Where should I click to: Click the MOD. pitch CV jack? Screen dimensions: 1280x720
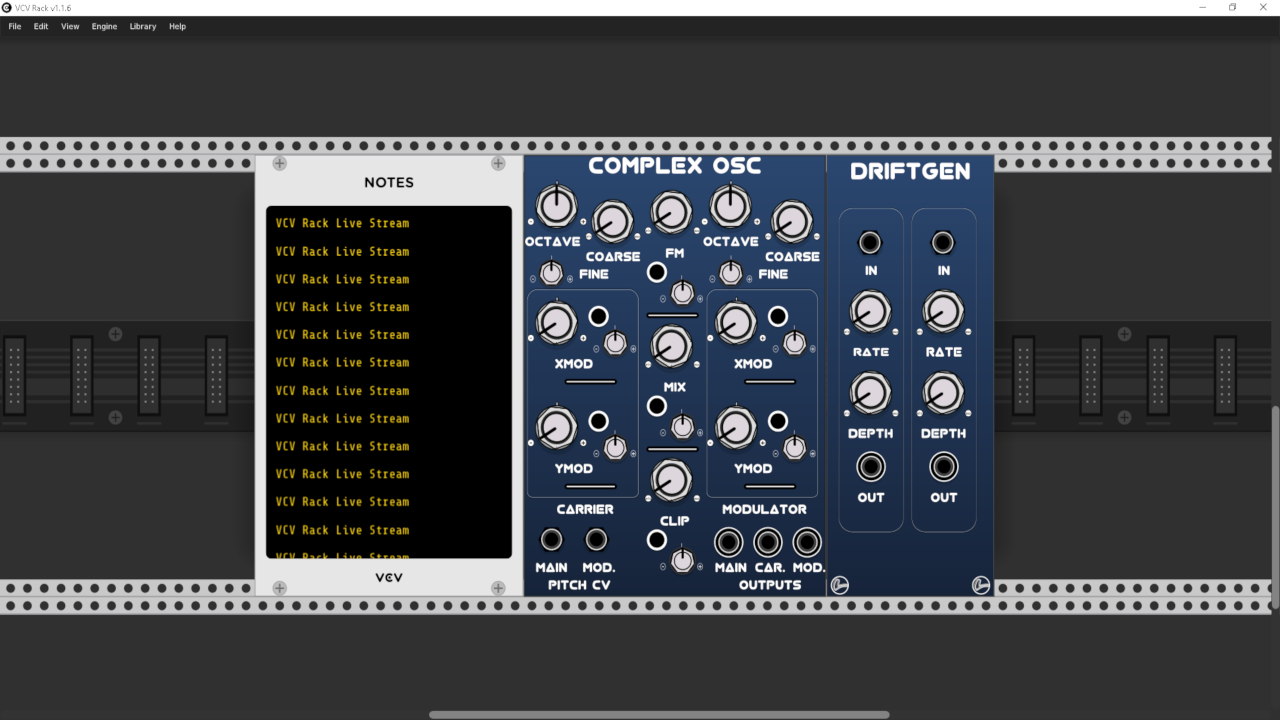pos(597,540)
